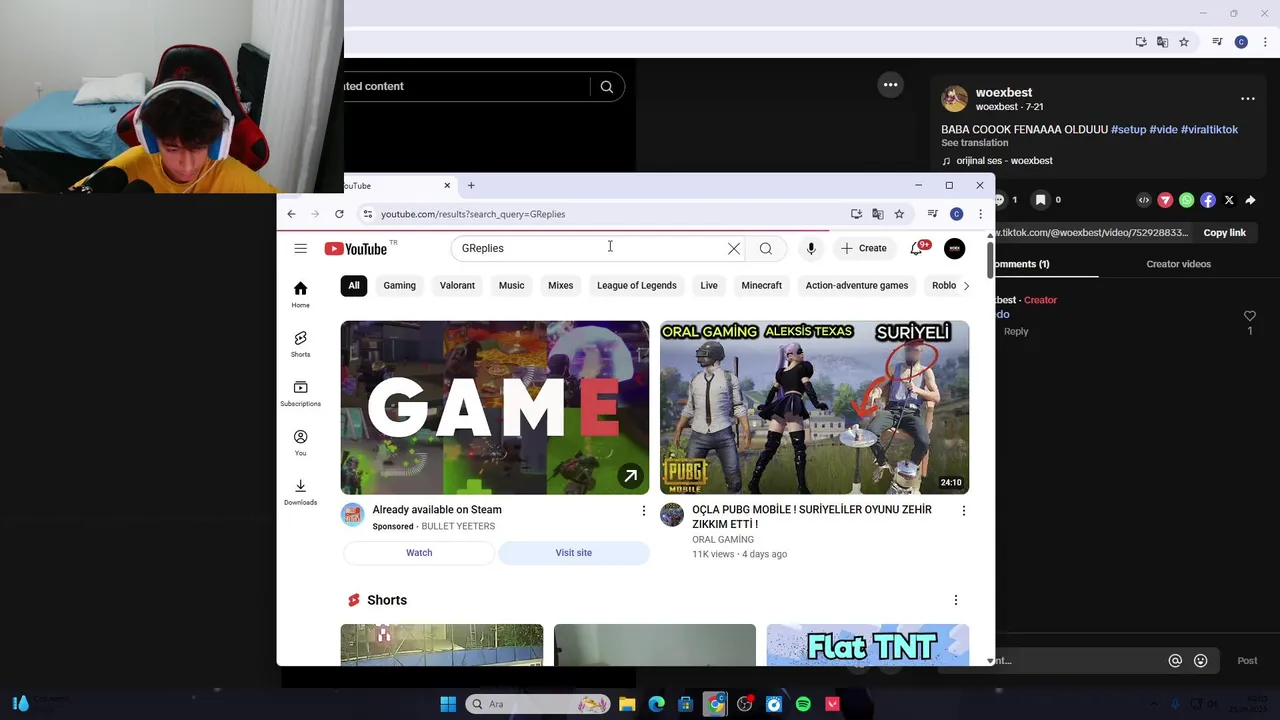Open Shorts in the YouTube sidebar

[300, 343]
